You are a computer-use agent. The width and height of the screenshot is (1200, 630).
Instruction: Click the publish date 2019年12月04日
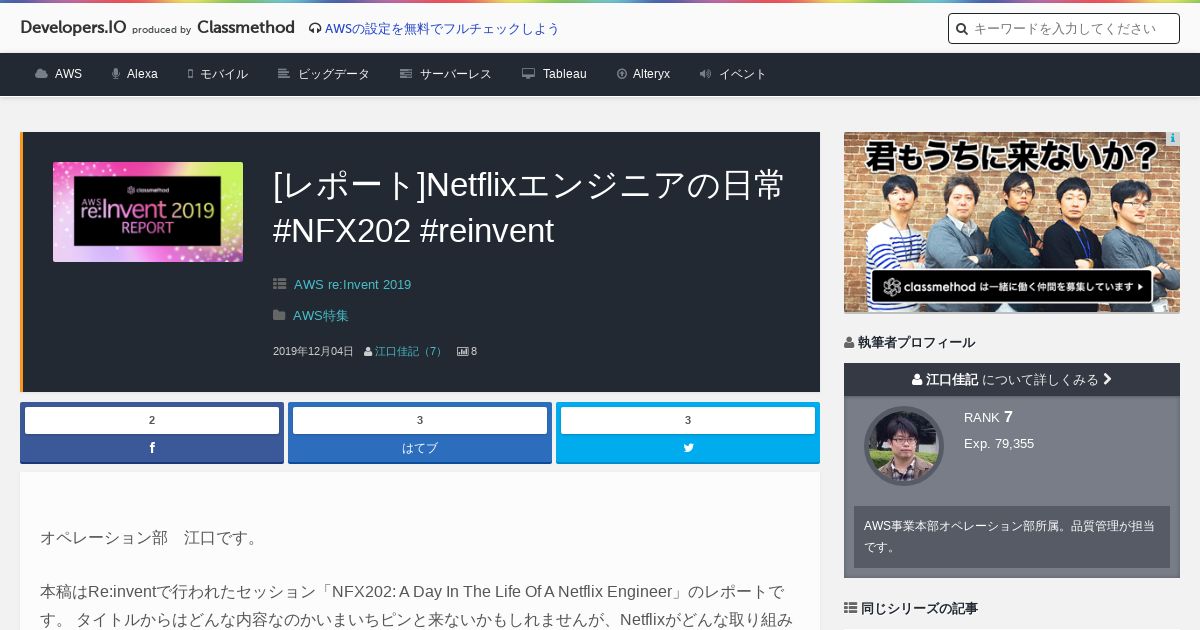point(313,351)
